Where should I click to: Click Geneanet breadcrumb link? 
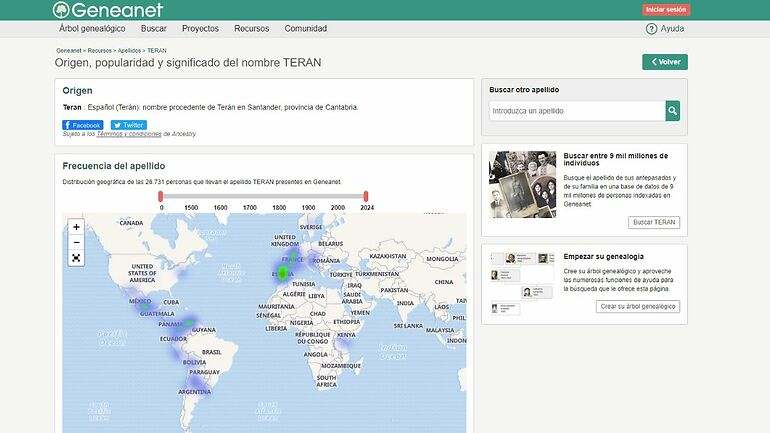(x=68, y=51)
